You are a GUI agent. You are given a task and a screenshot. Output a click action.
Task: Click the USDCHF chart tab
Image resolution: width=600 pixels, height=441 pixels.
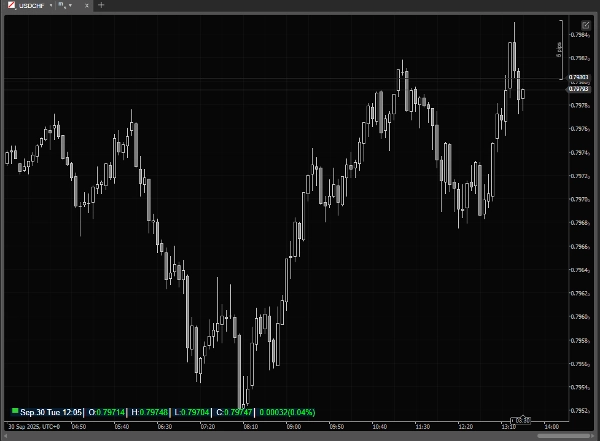click(x=26, y=5)
